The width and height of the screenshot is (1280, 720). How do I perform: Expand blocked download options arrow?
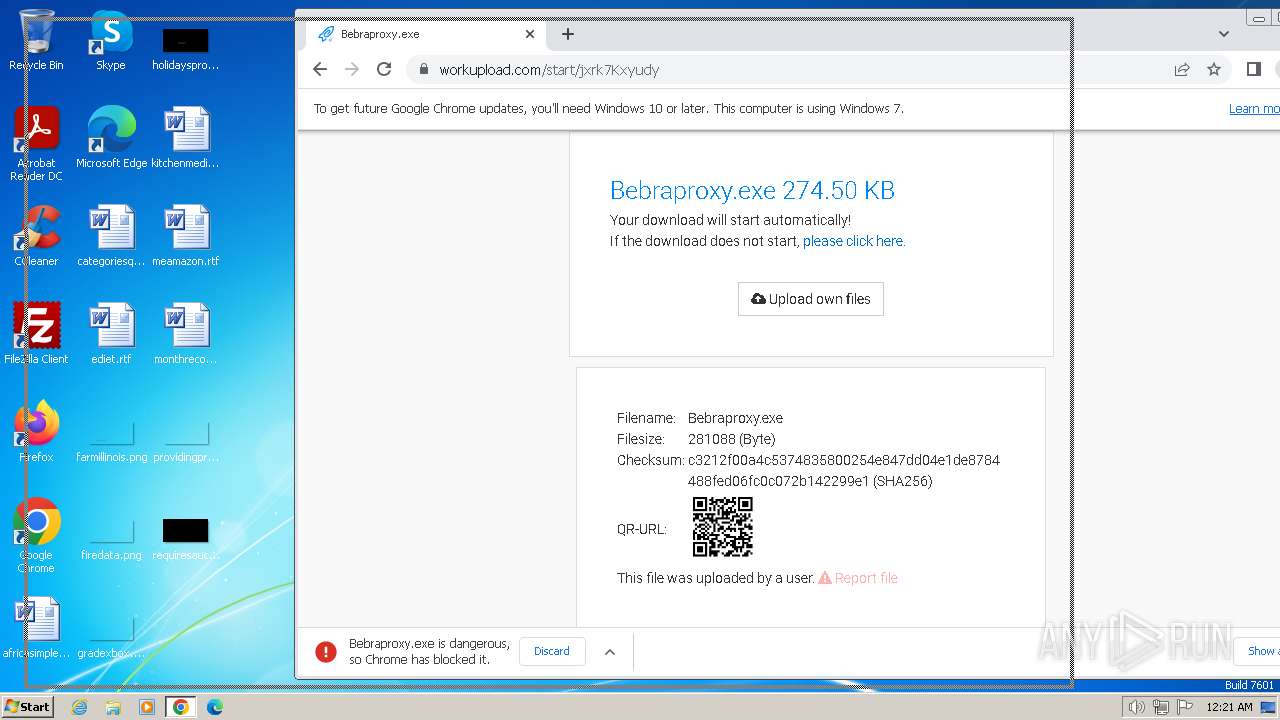pos(610,652)
